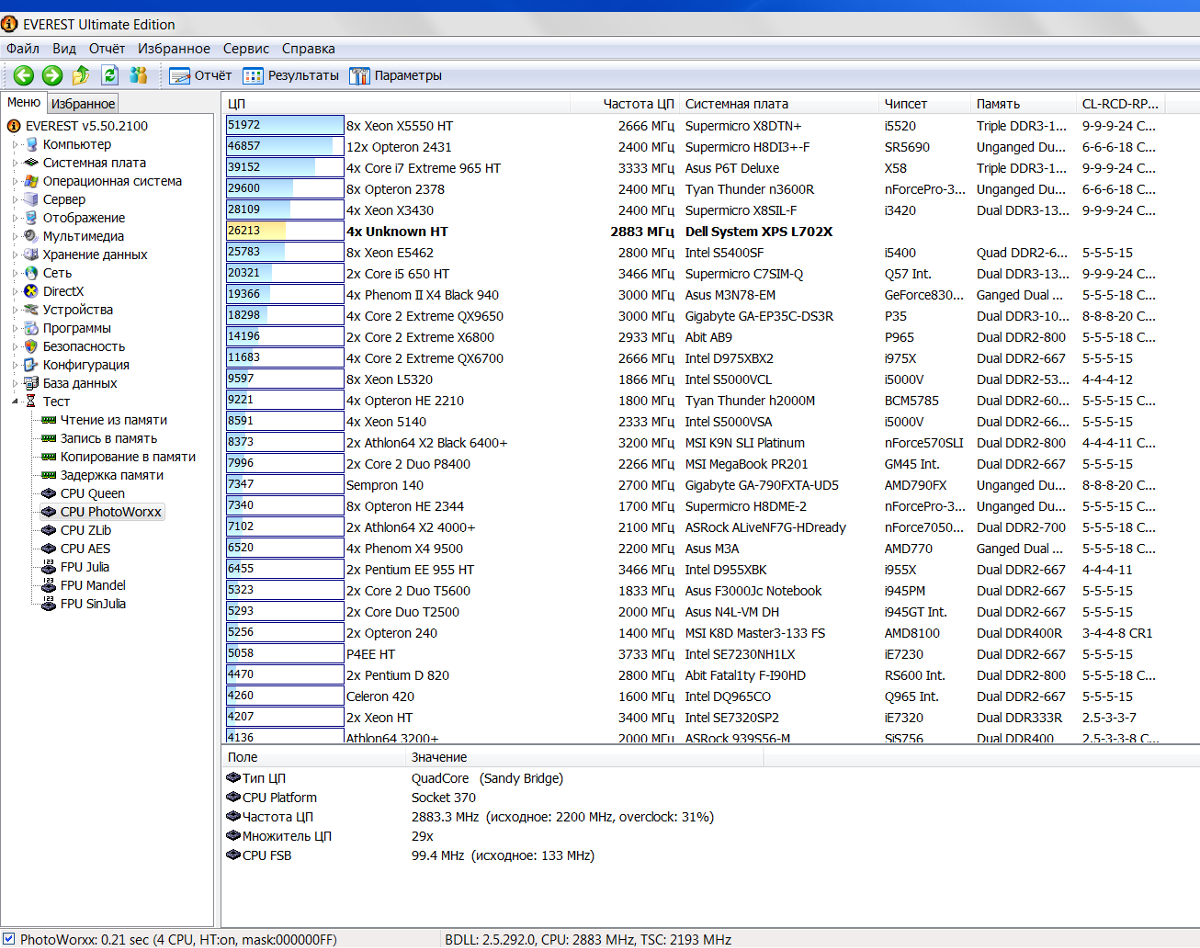The width and height of the screenshot is (1200, 948).
Task: Run the Чтение из памяти benchmark
Action: coord(113,420)
